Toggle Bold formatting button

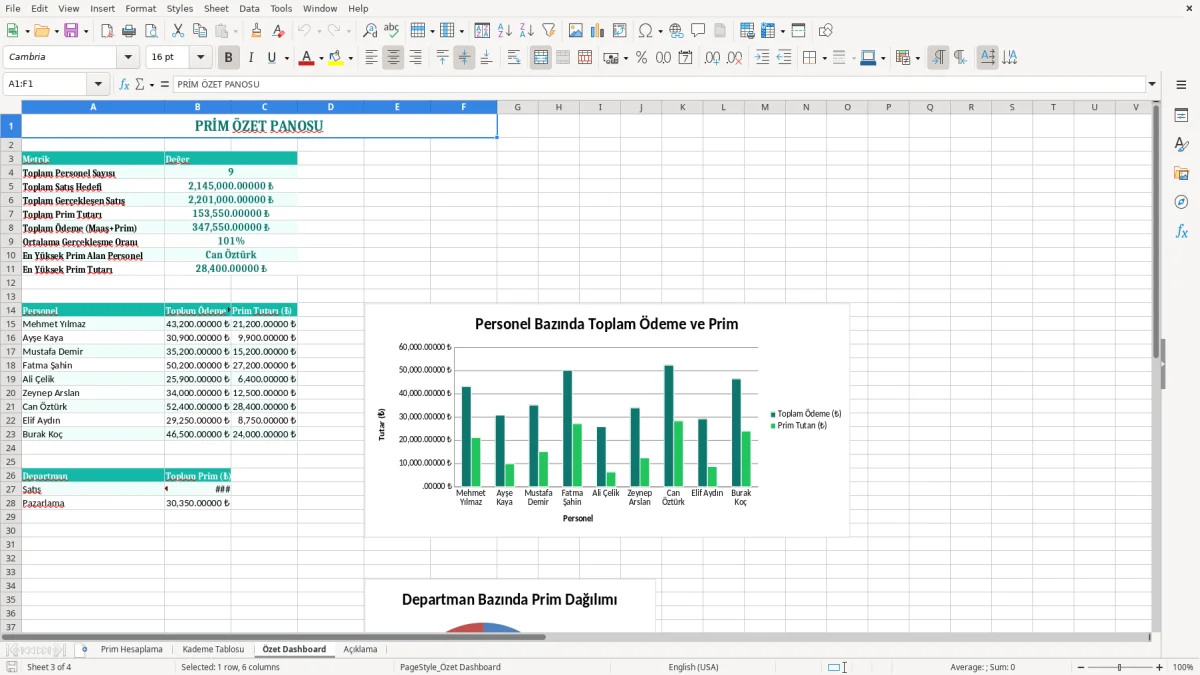coord(228,58)
